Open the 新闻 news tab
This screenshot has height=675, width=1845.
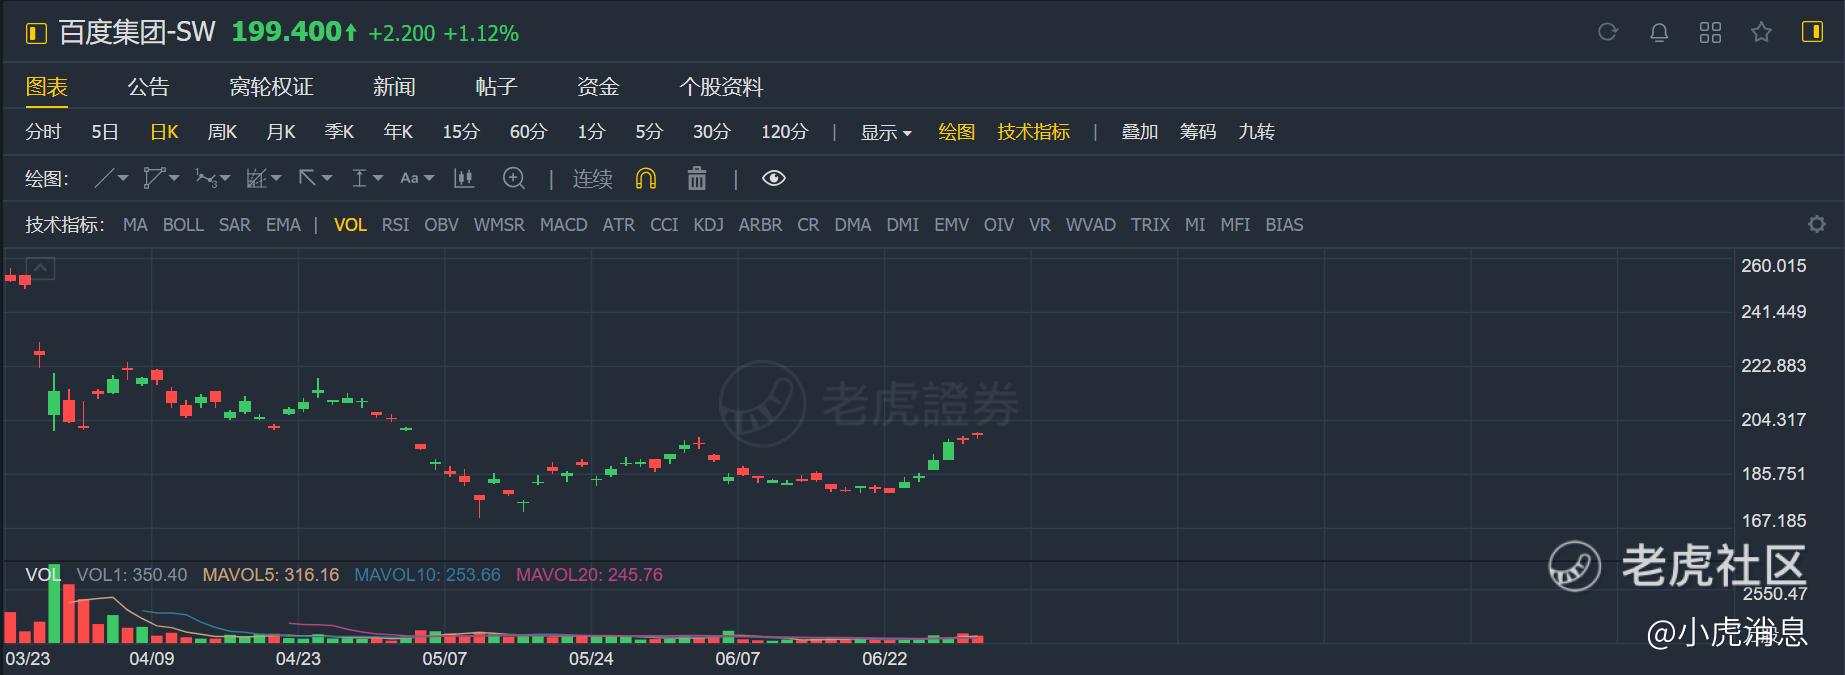[394, 87]
